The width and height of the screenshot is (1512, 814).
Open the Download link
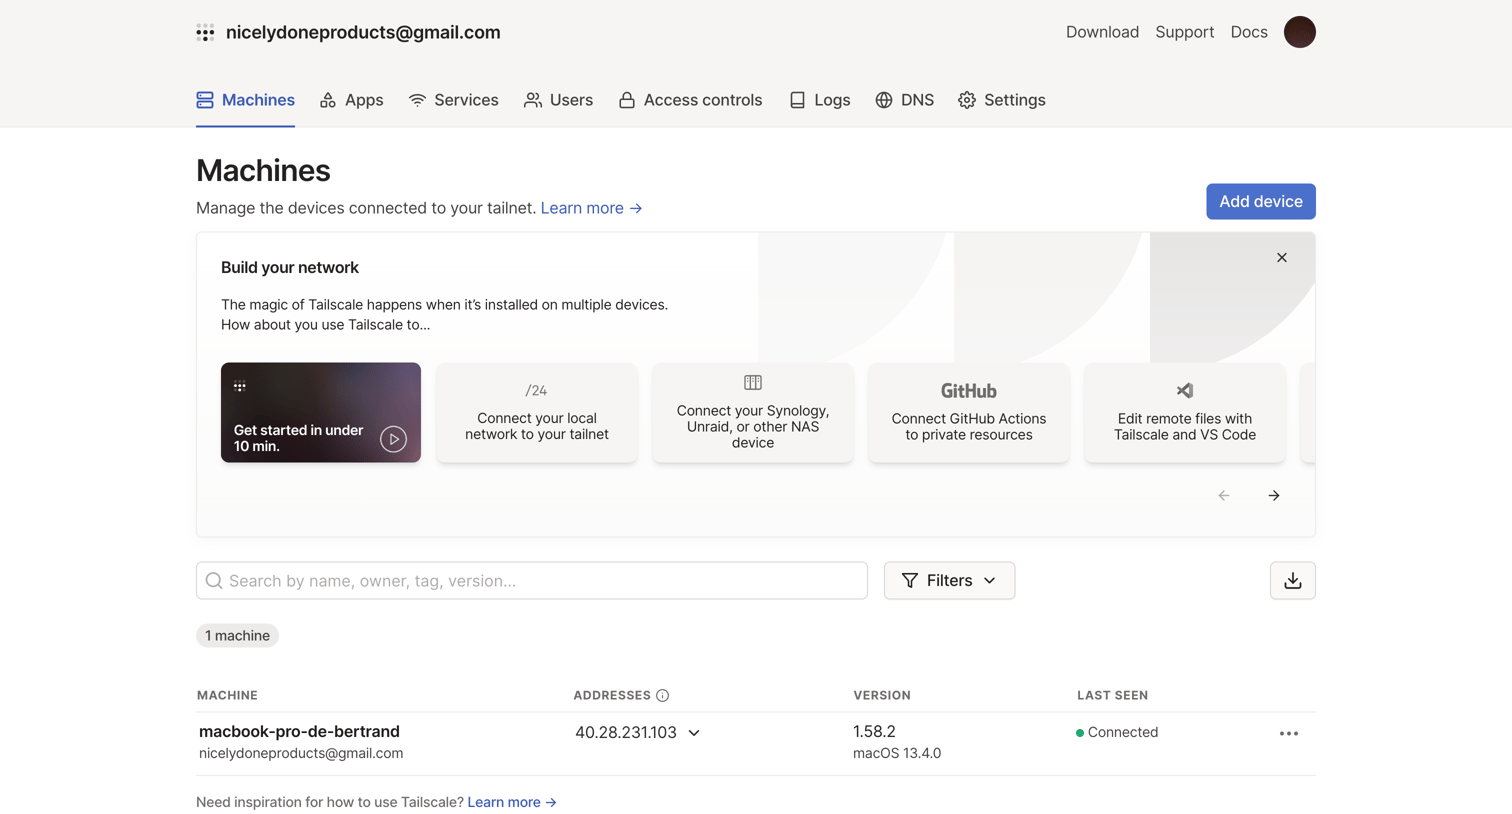click(x=1102, y=32)
